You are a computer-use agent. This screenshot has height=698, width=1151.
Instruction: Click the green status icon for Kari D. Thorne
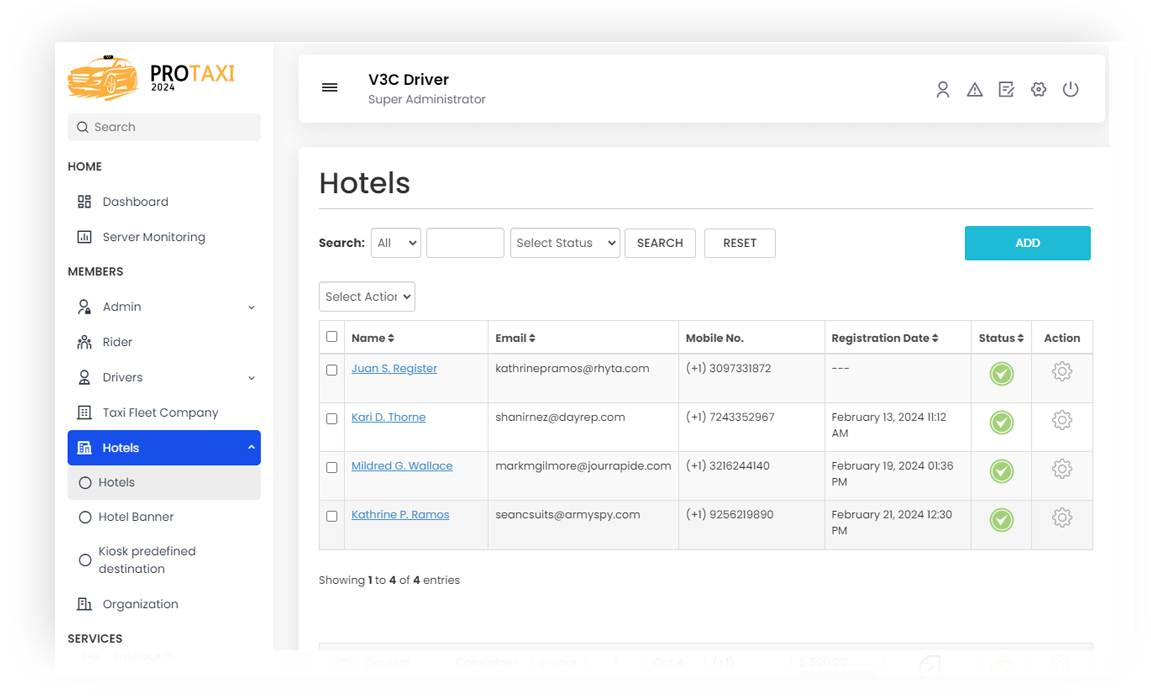[1001, 422]
